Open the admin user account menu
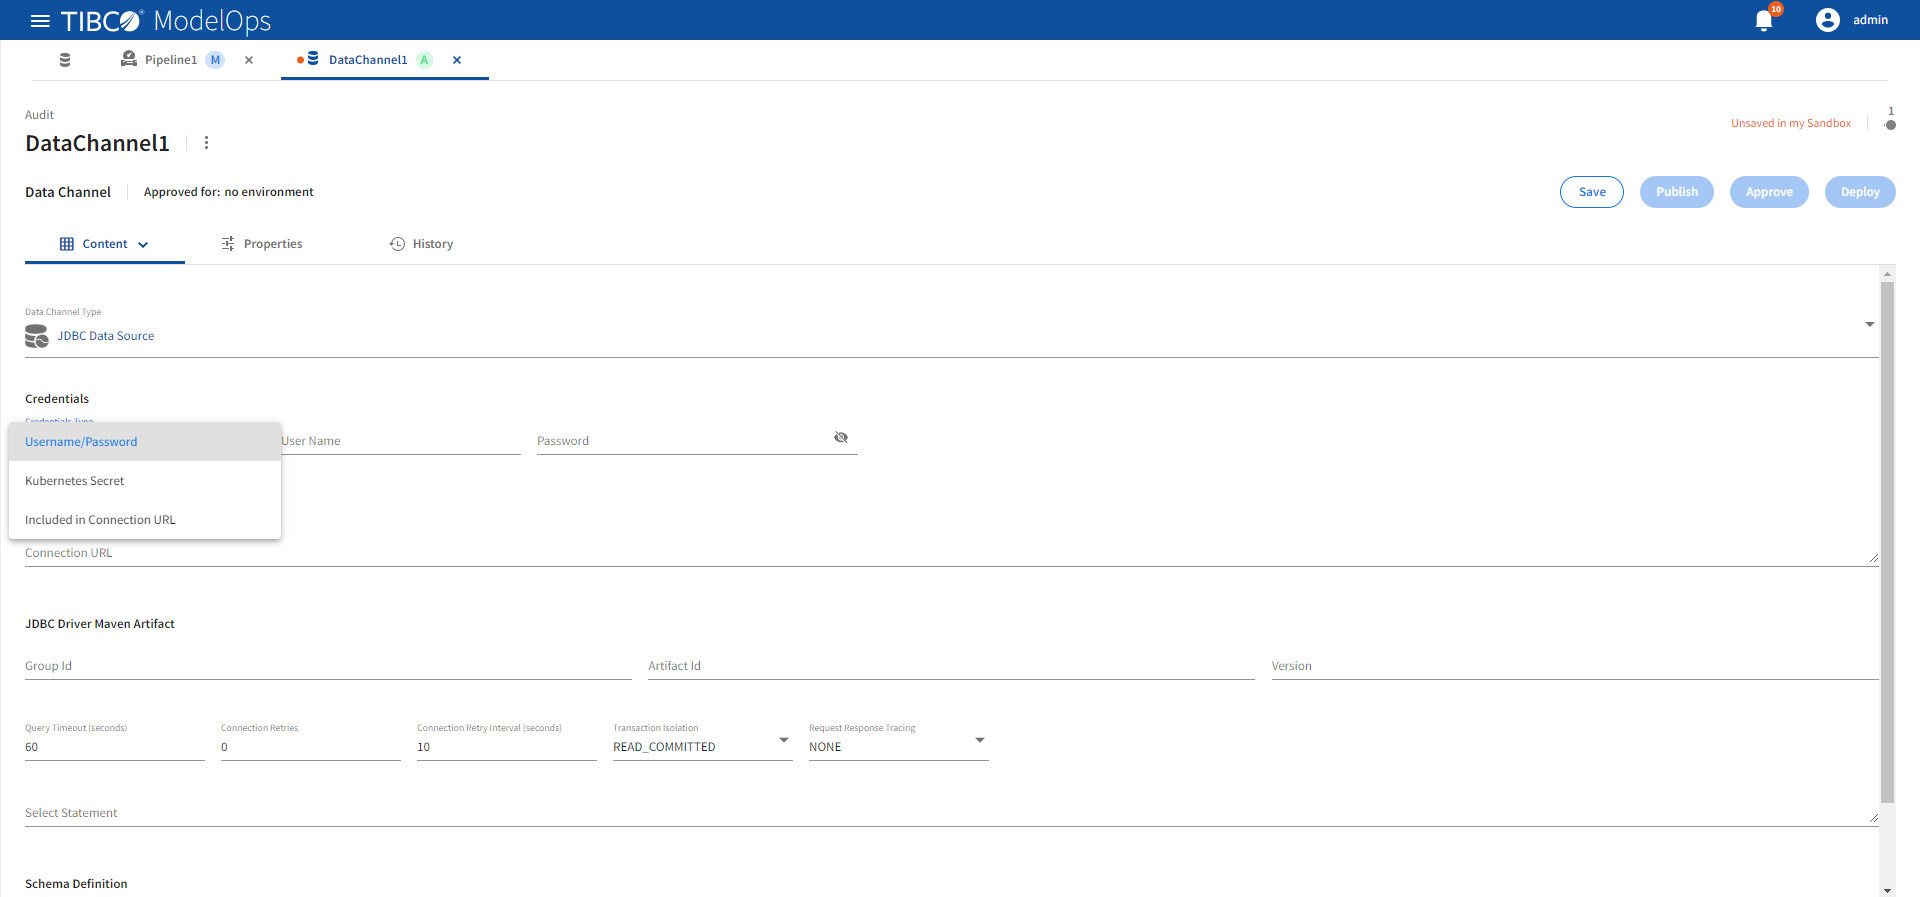This screenshot has width=1920, height=897. point(1852,20)
